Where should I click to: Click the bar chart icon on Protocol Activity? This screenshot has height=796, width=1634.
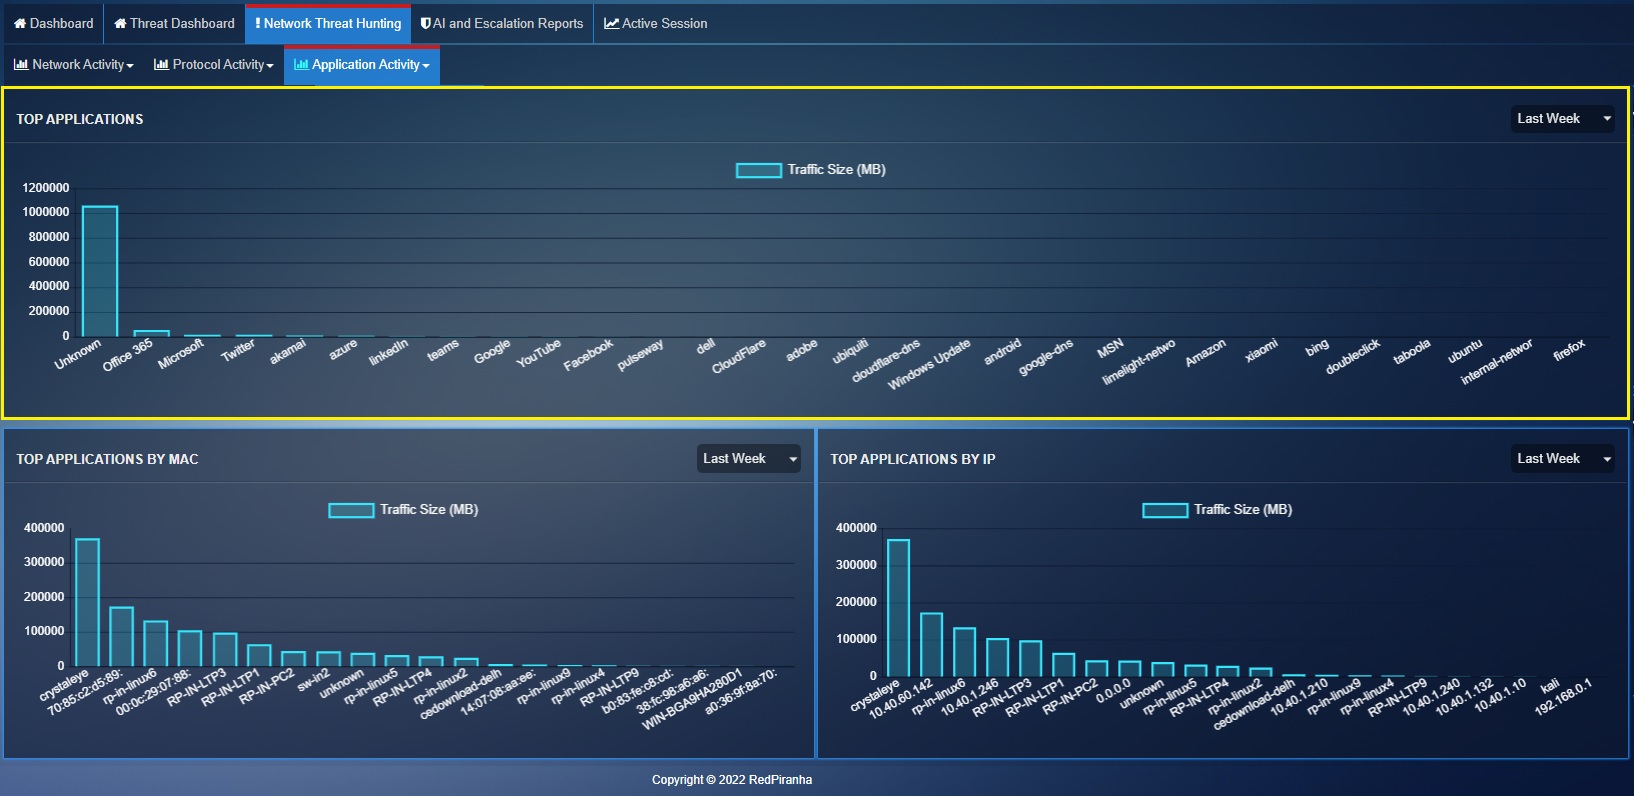(x=161, y=64)
